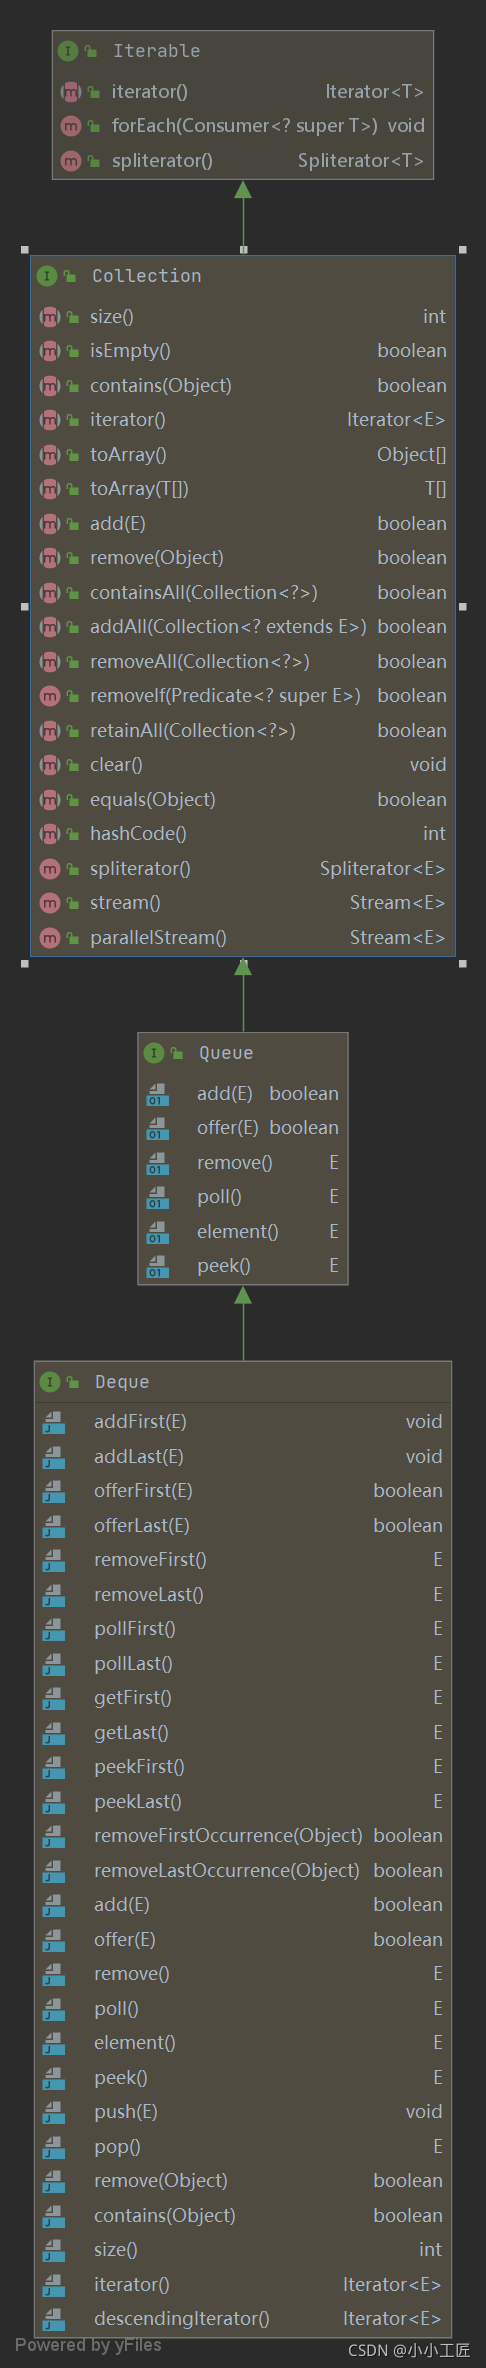486x2368 pixels.
Task: Select removeFirstOccurrence(Object) in Deque
Action: [x=243, y=1836]
